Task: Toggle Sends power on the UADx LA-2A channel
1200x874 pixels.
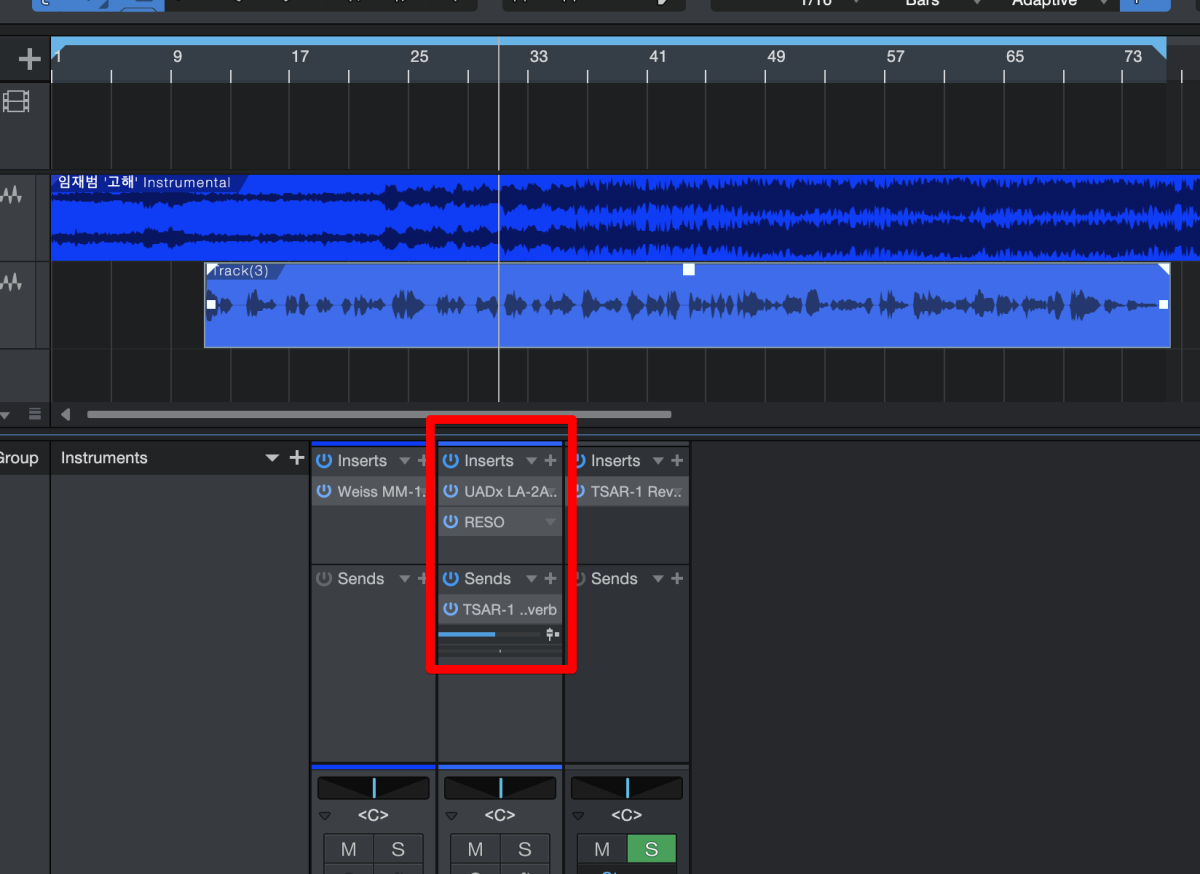Action: [451, 579]
